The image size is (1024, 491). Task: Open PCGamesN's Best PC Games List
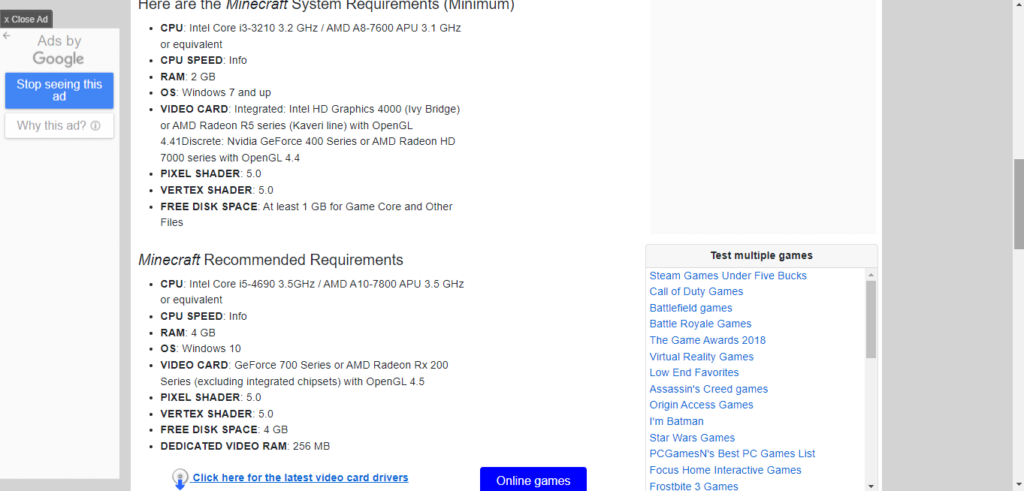point(732,453)
